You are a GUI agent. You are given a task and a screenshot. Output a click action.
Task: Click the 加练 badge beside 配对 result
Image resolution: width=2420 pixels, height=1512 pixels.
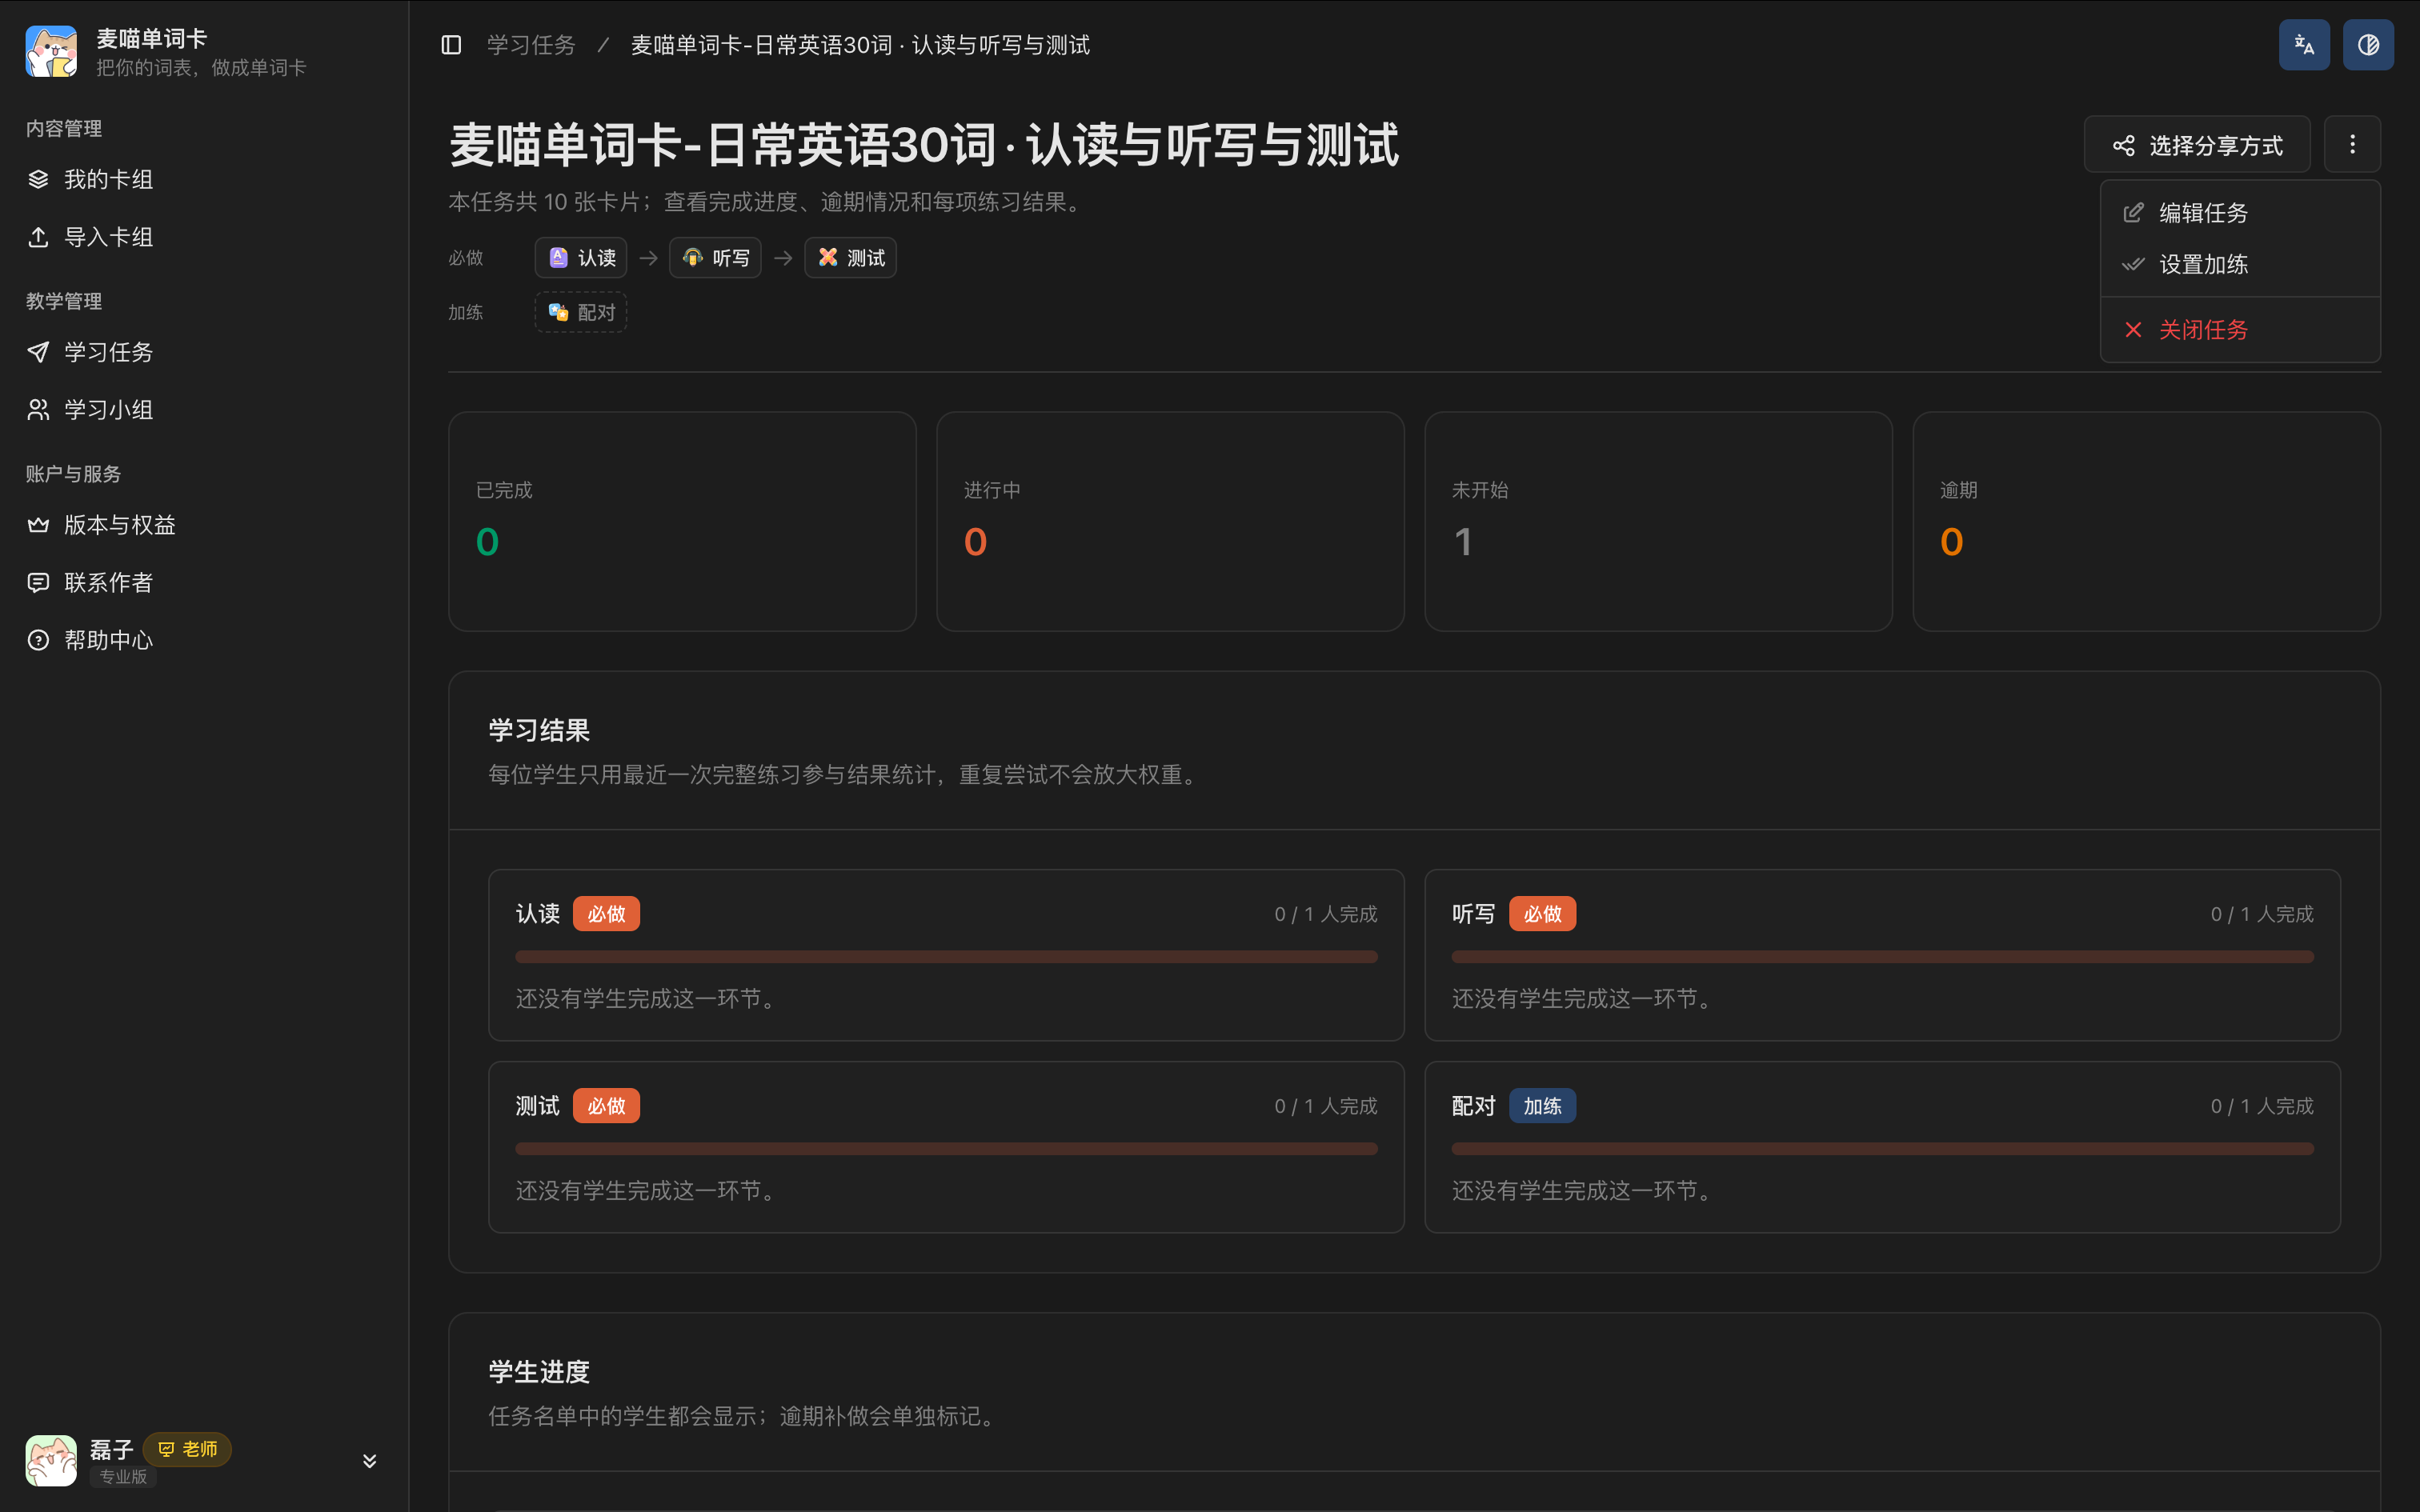coord(1542,1106)
